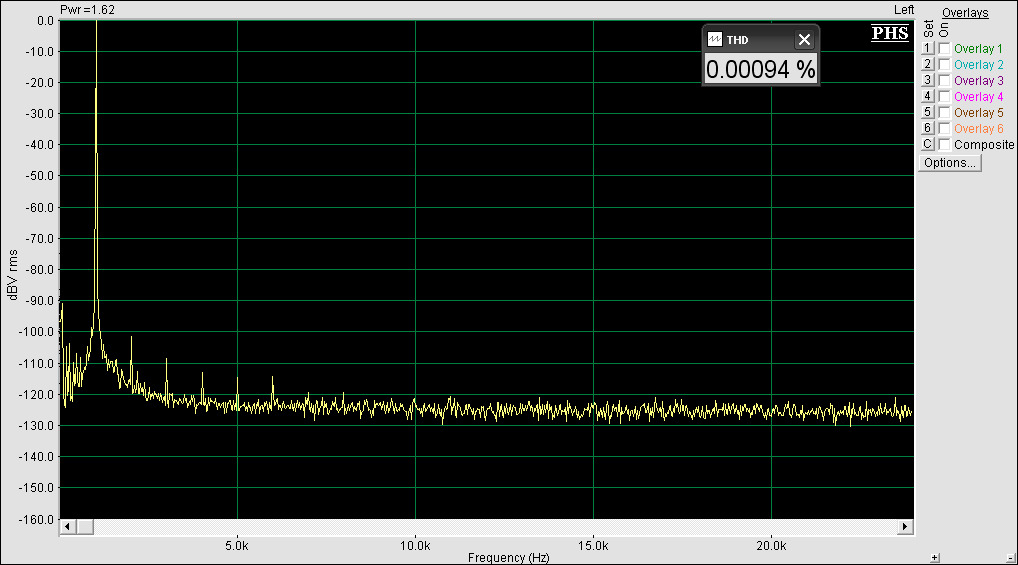Click the THD waveform icon

click(715, 40)
